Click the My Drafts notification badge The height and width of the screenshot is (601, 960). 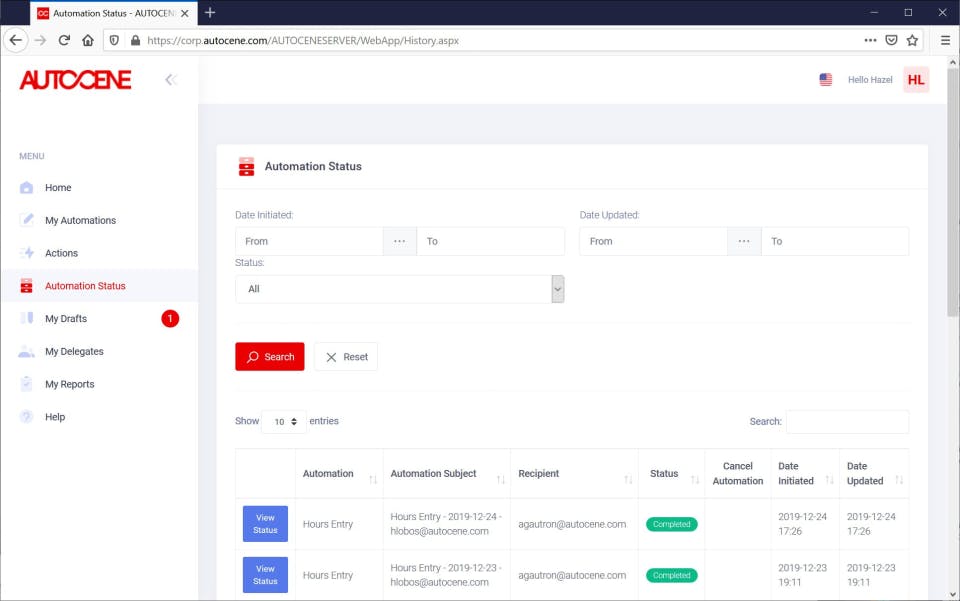[170, 319]
